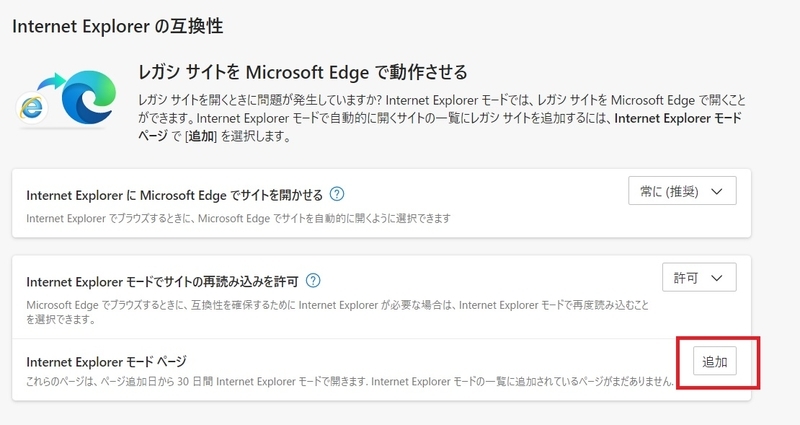
Task: Expand the 許可 reload setting combo box label
Action: tap(687, 277)
